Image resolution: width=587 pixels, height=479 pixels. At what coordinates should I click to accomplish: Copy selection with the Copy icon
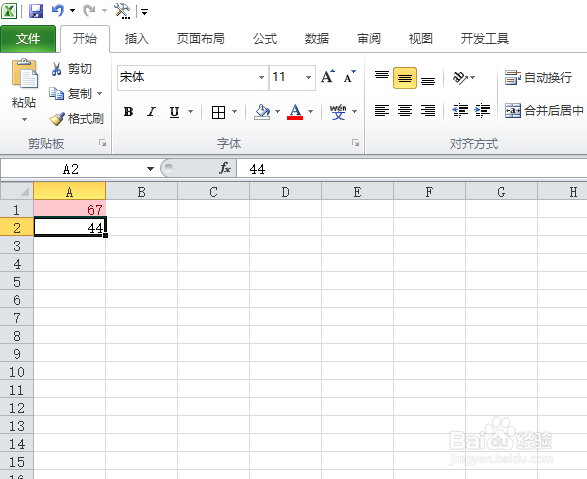point(57,94)
